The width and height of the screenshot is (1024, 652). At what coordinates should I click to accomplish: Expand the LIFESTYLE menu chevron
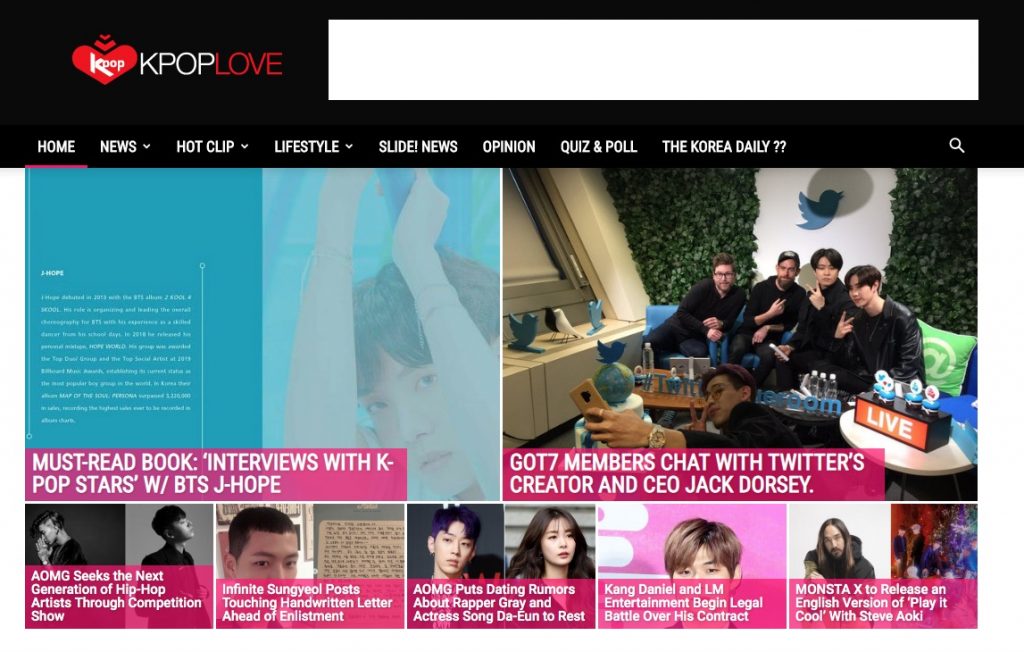tap(349, 146)
